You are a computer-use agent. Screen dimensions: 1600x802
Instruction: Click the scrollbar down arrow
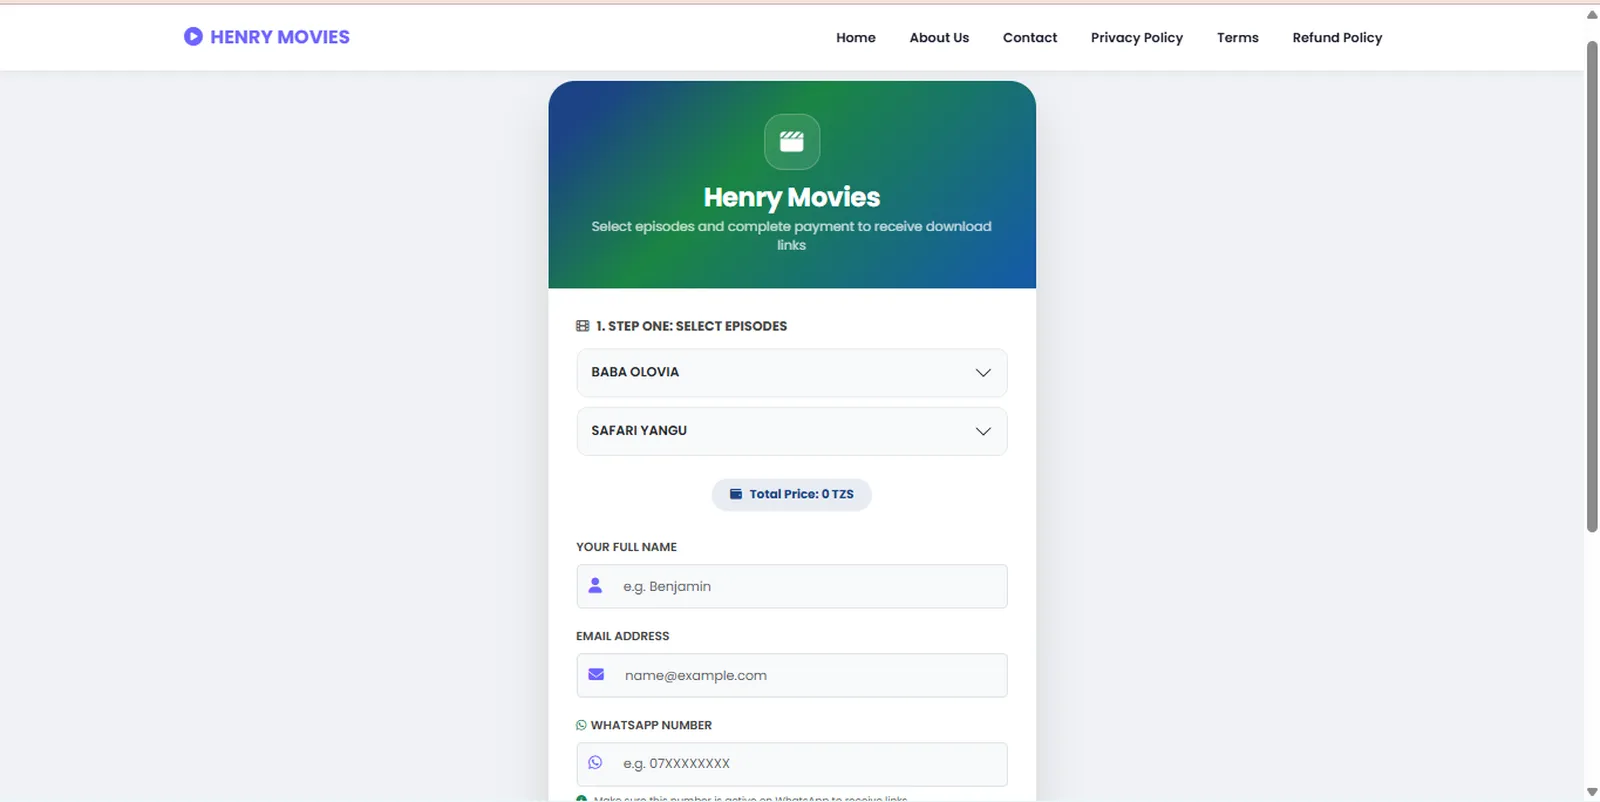coord(1592,792)
